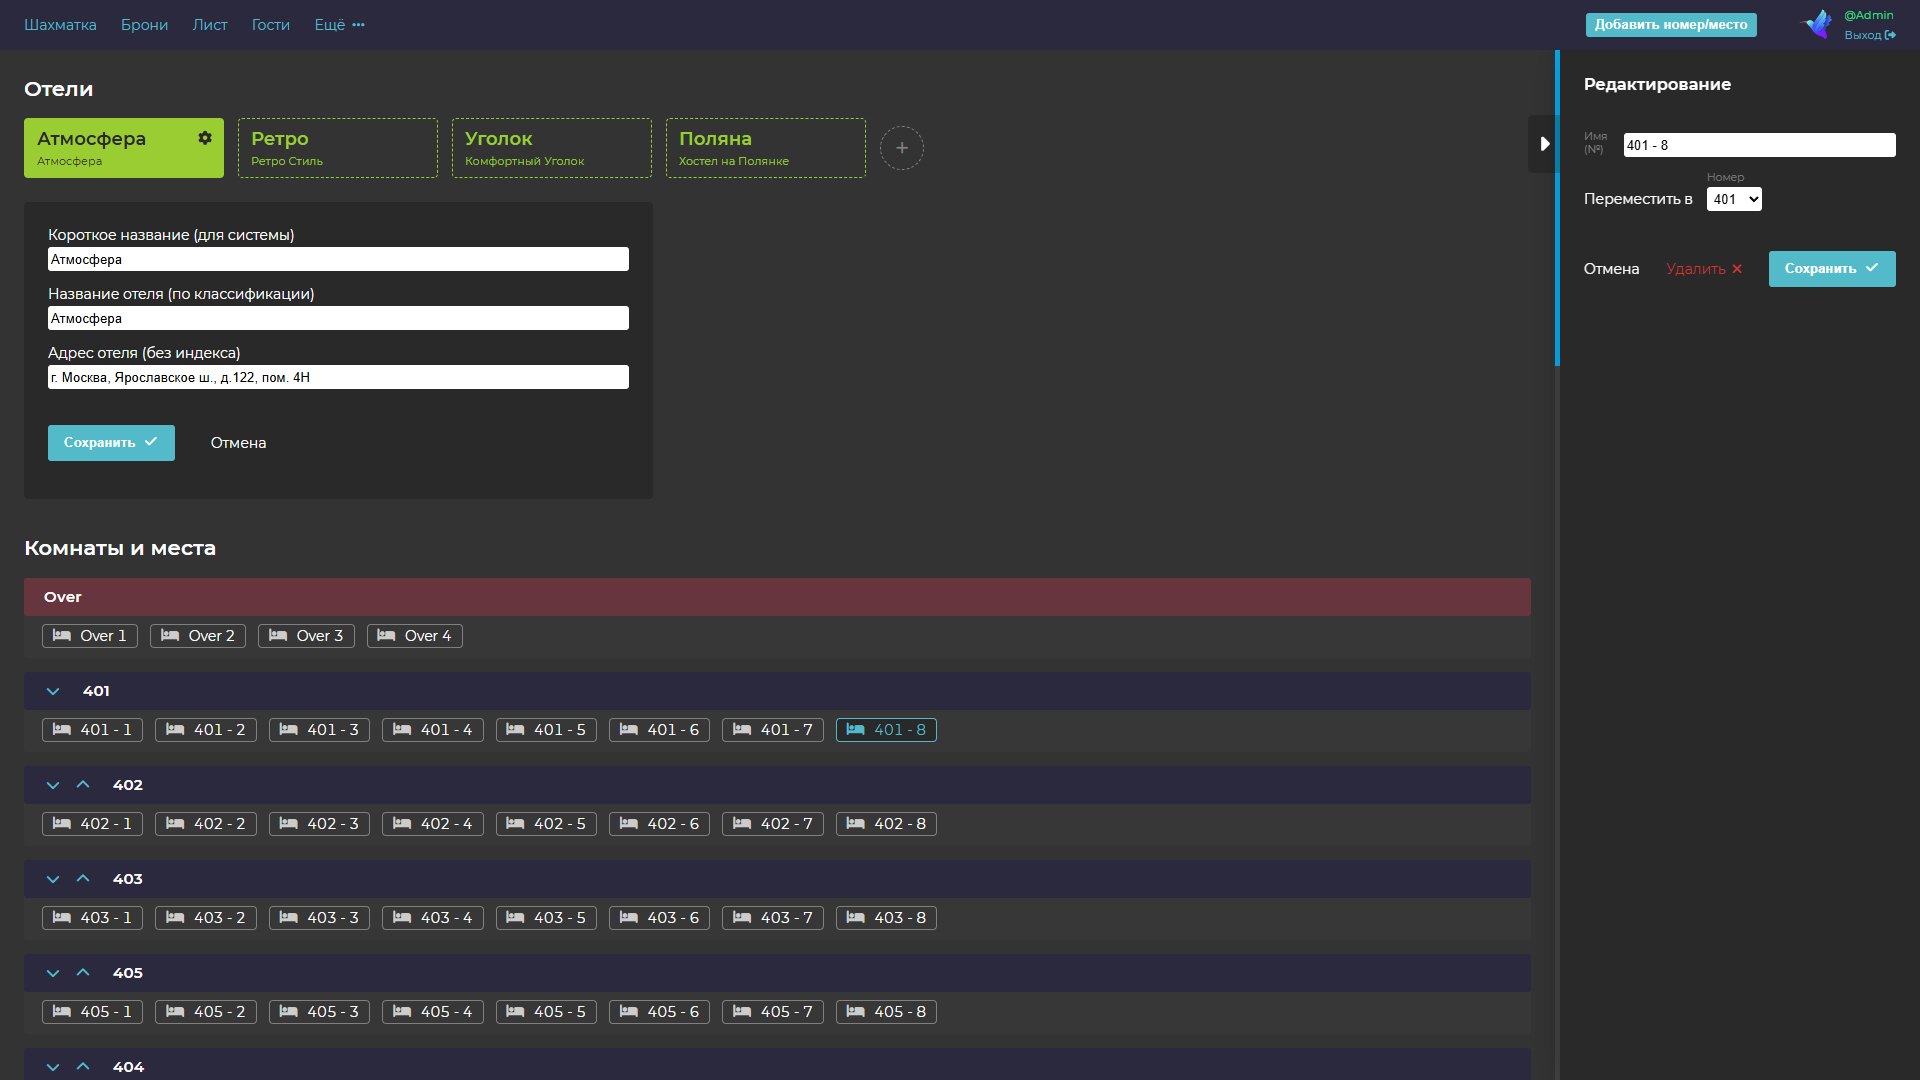The height and width of the screenshot is (1080, 1920).
Task: Select bed place 401 - 8
Action: click(886, 730)
